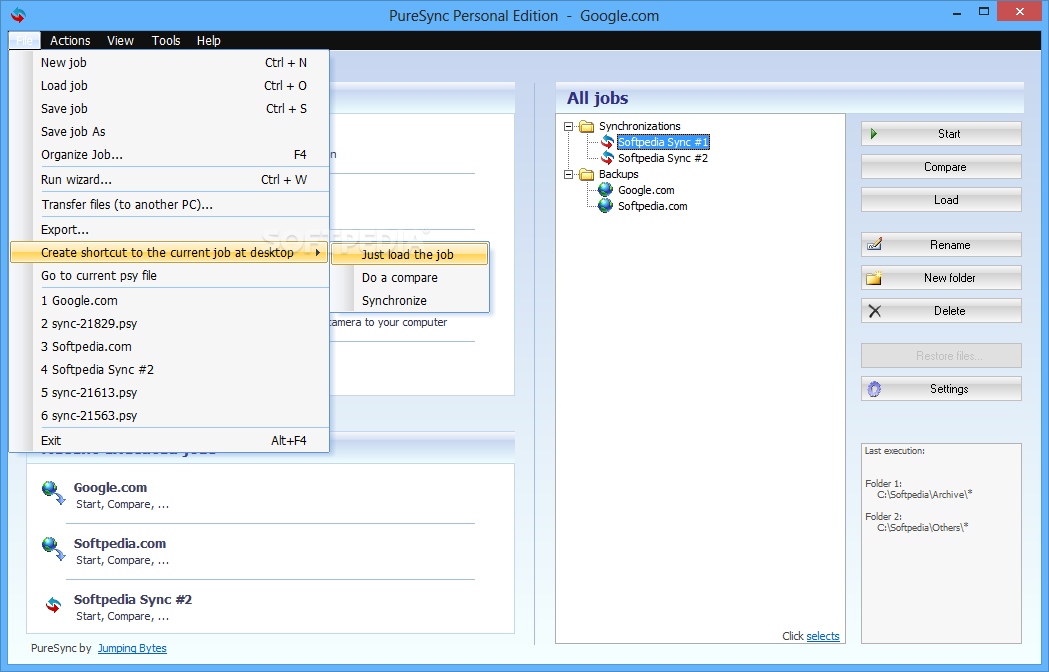Click the Synchronizations folder label
1049x672 pixels.
(639, 126)
